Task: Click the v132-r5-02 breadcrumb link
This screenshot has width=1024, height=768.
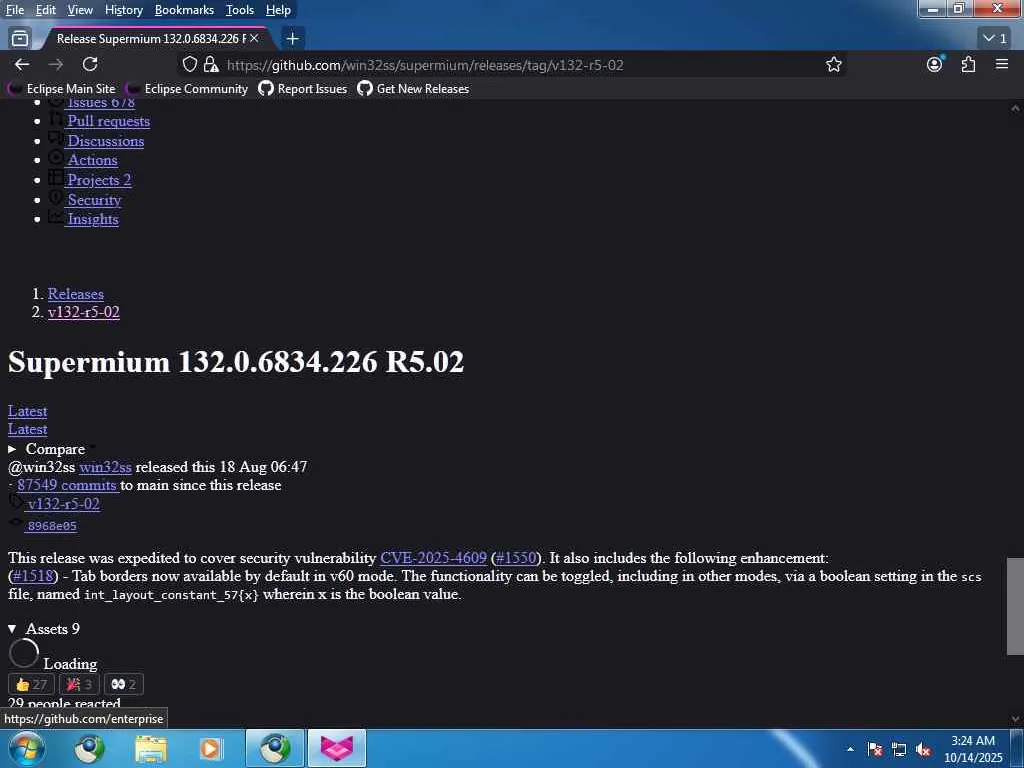Action: click(x=84, y=312)
